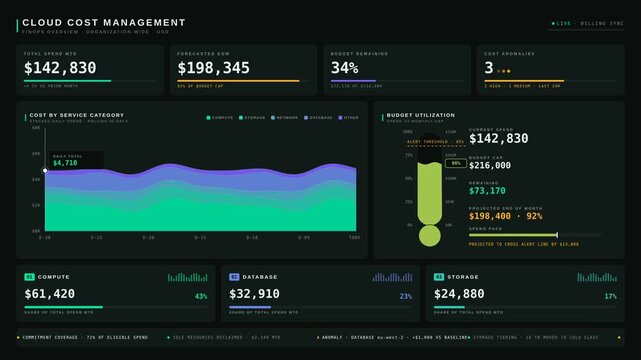The height and width of the screenshot is (360, 641).
Task: Click the Remaining $73,170 value
Action: 487,191
